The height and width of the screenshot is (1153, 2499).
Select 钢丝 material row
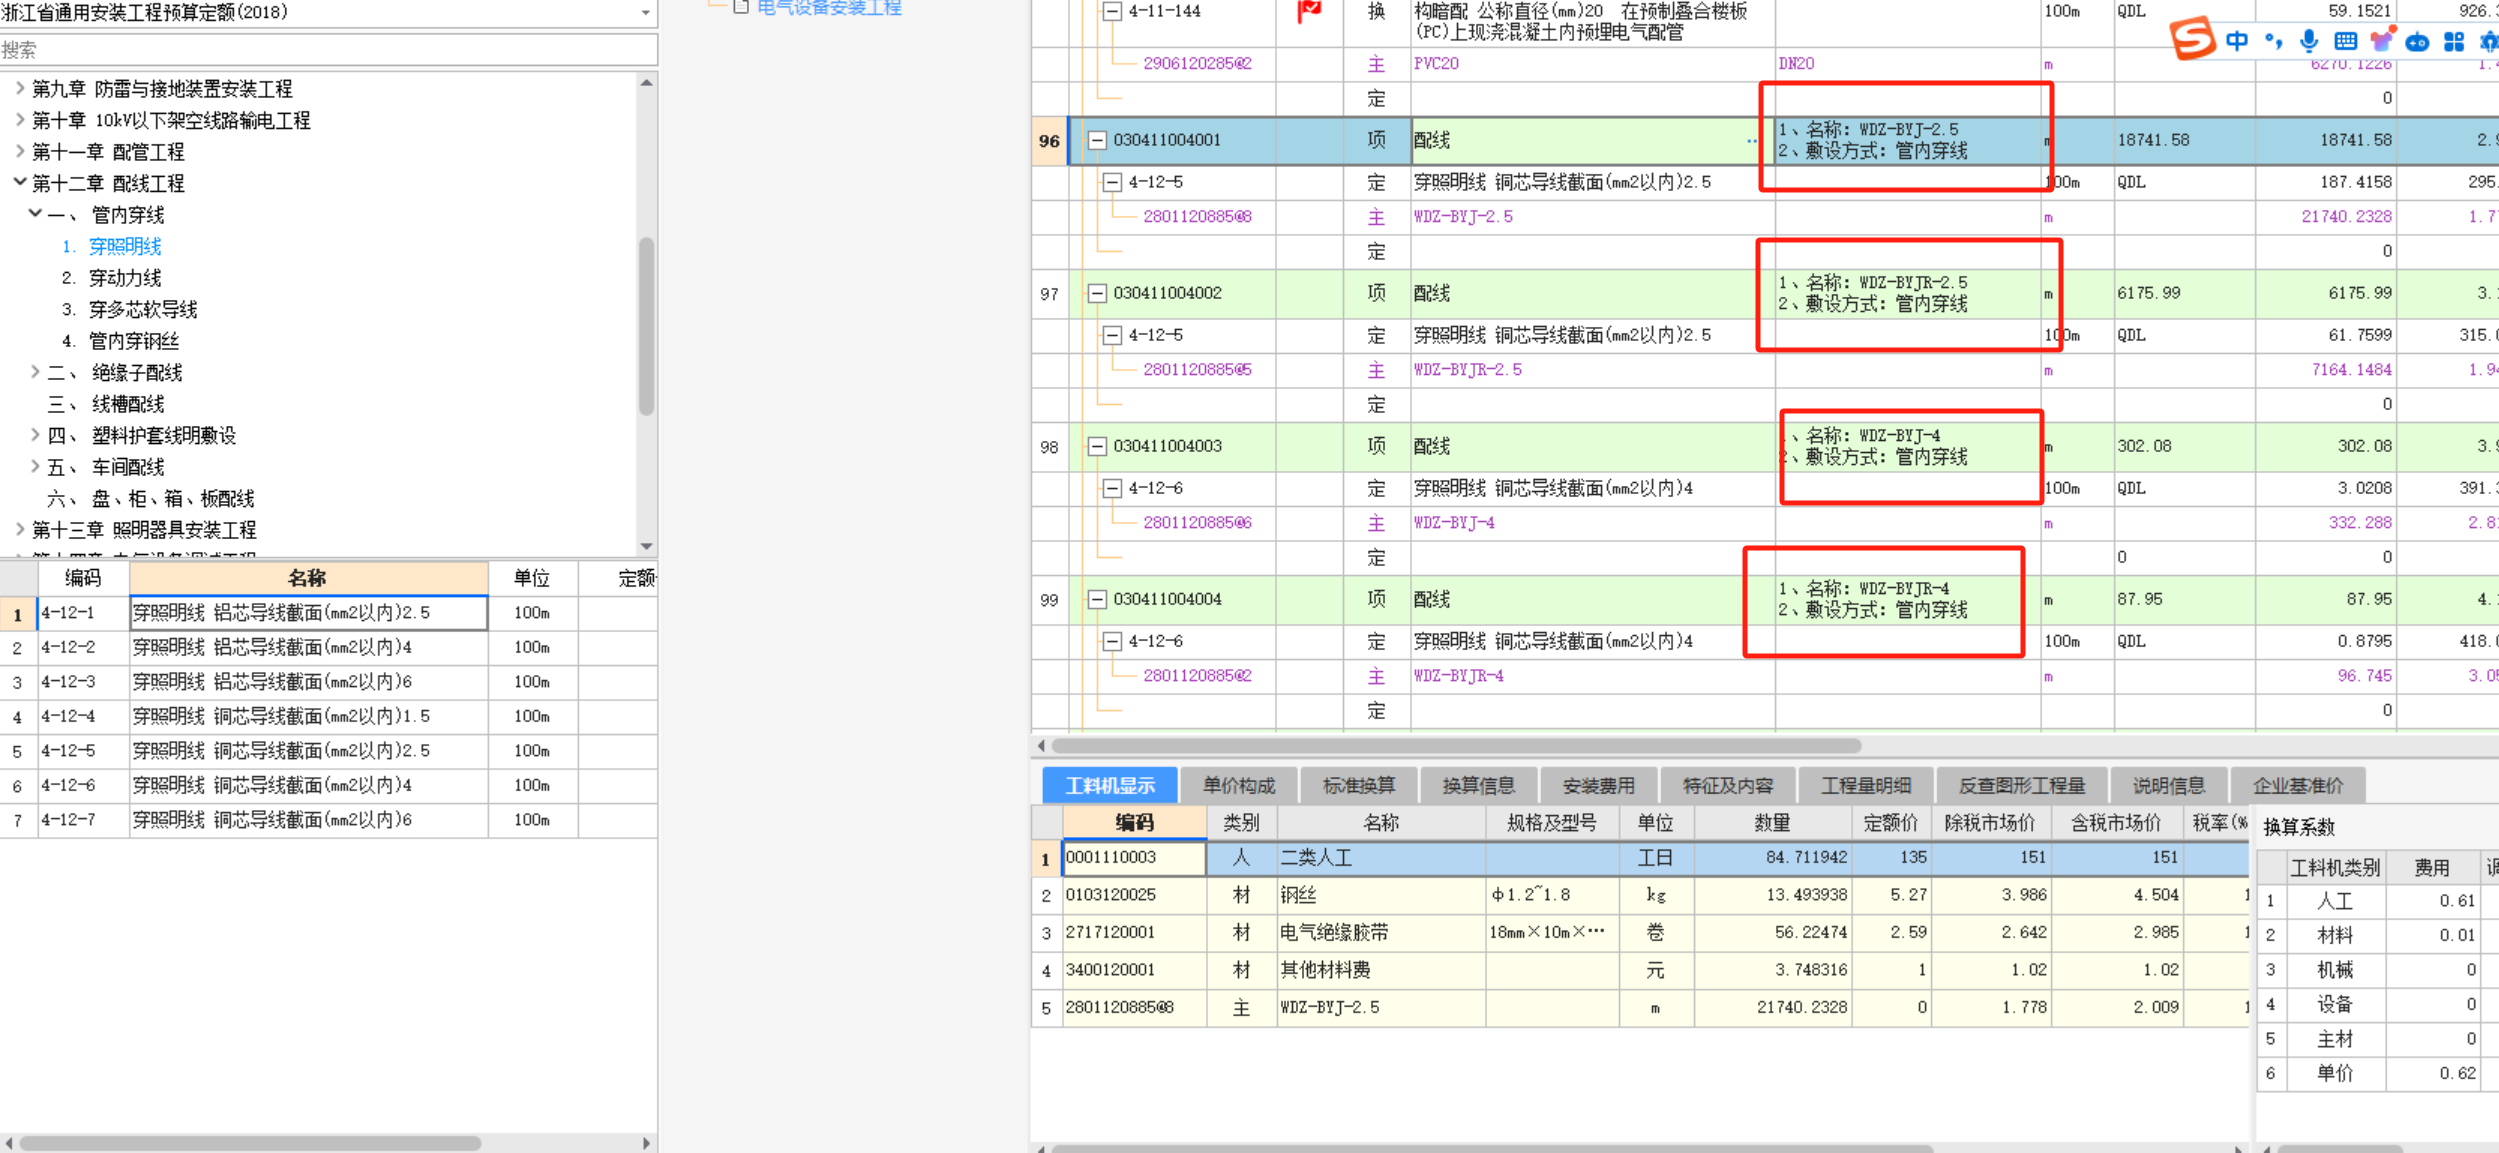(1640, 895)
